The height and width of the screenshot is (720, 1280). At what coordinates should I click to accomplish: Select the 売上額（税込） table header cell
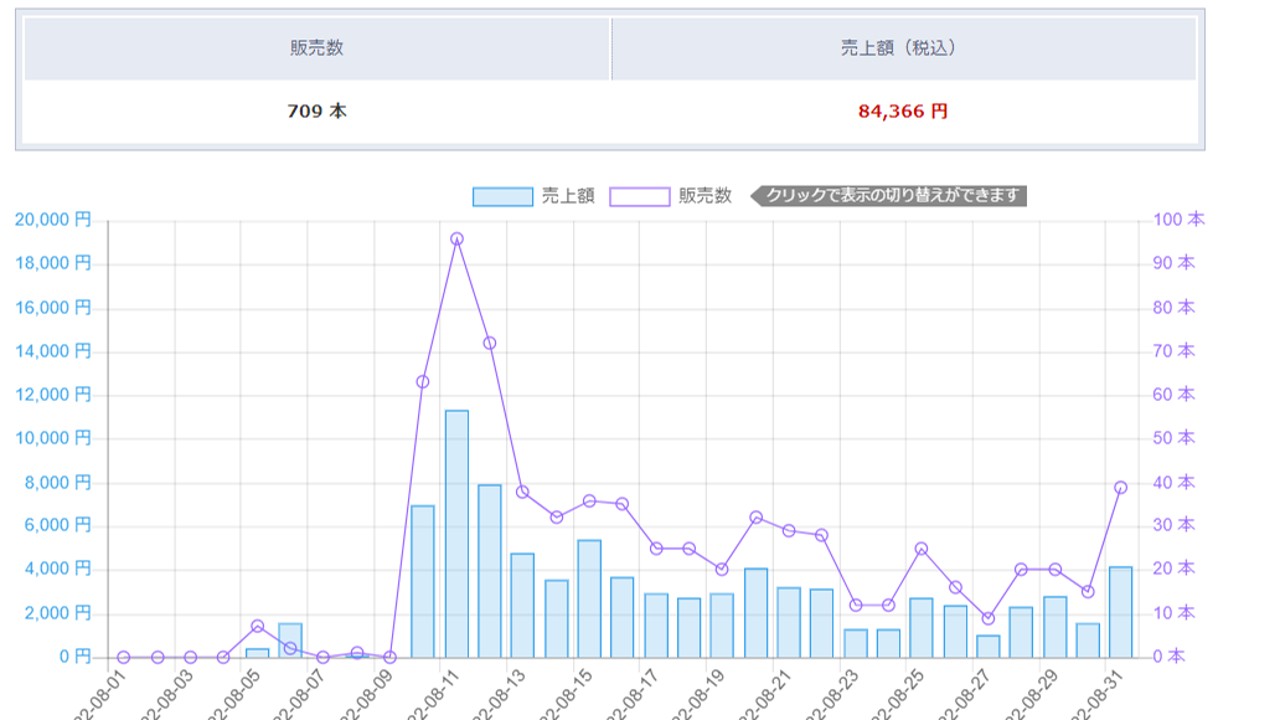tap(903, 48)
